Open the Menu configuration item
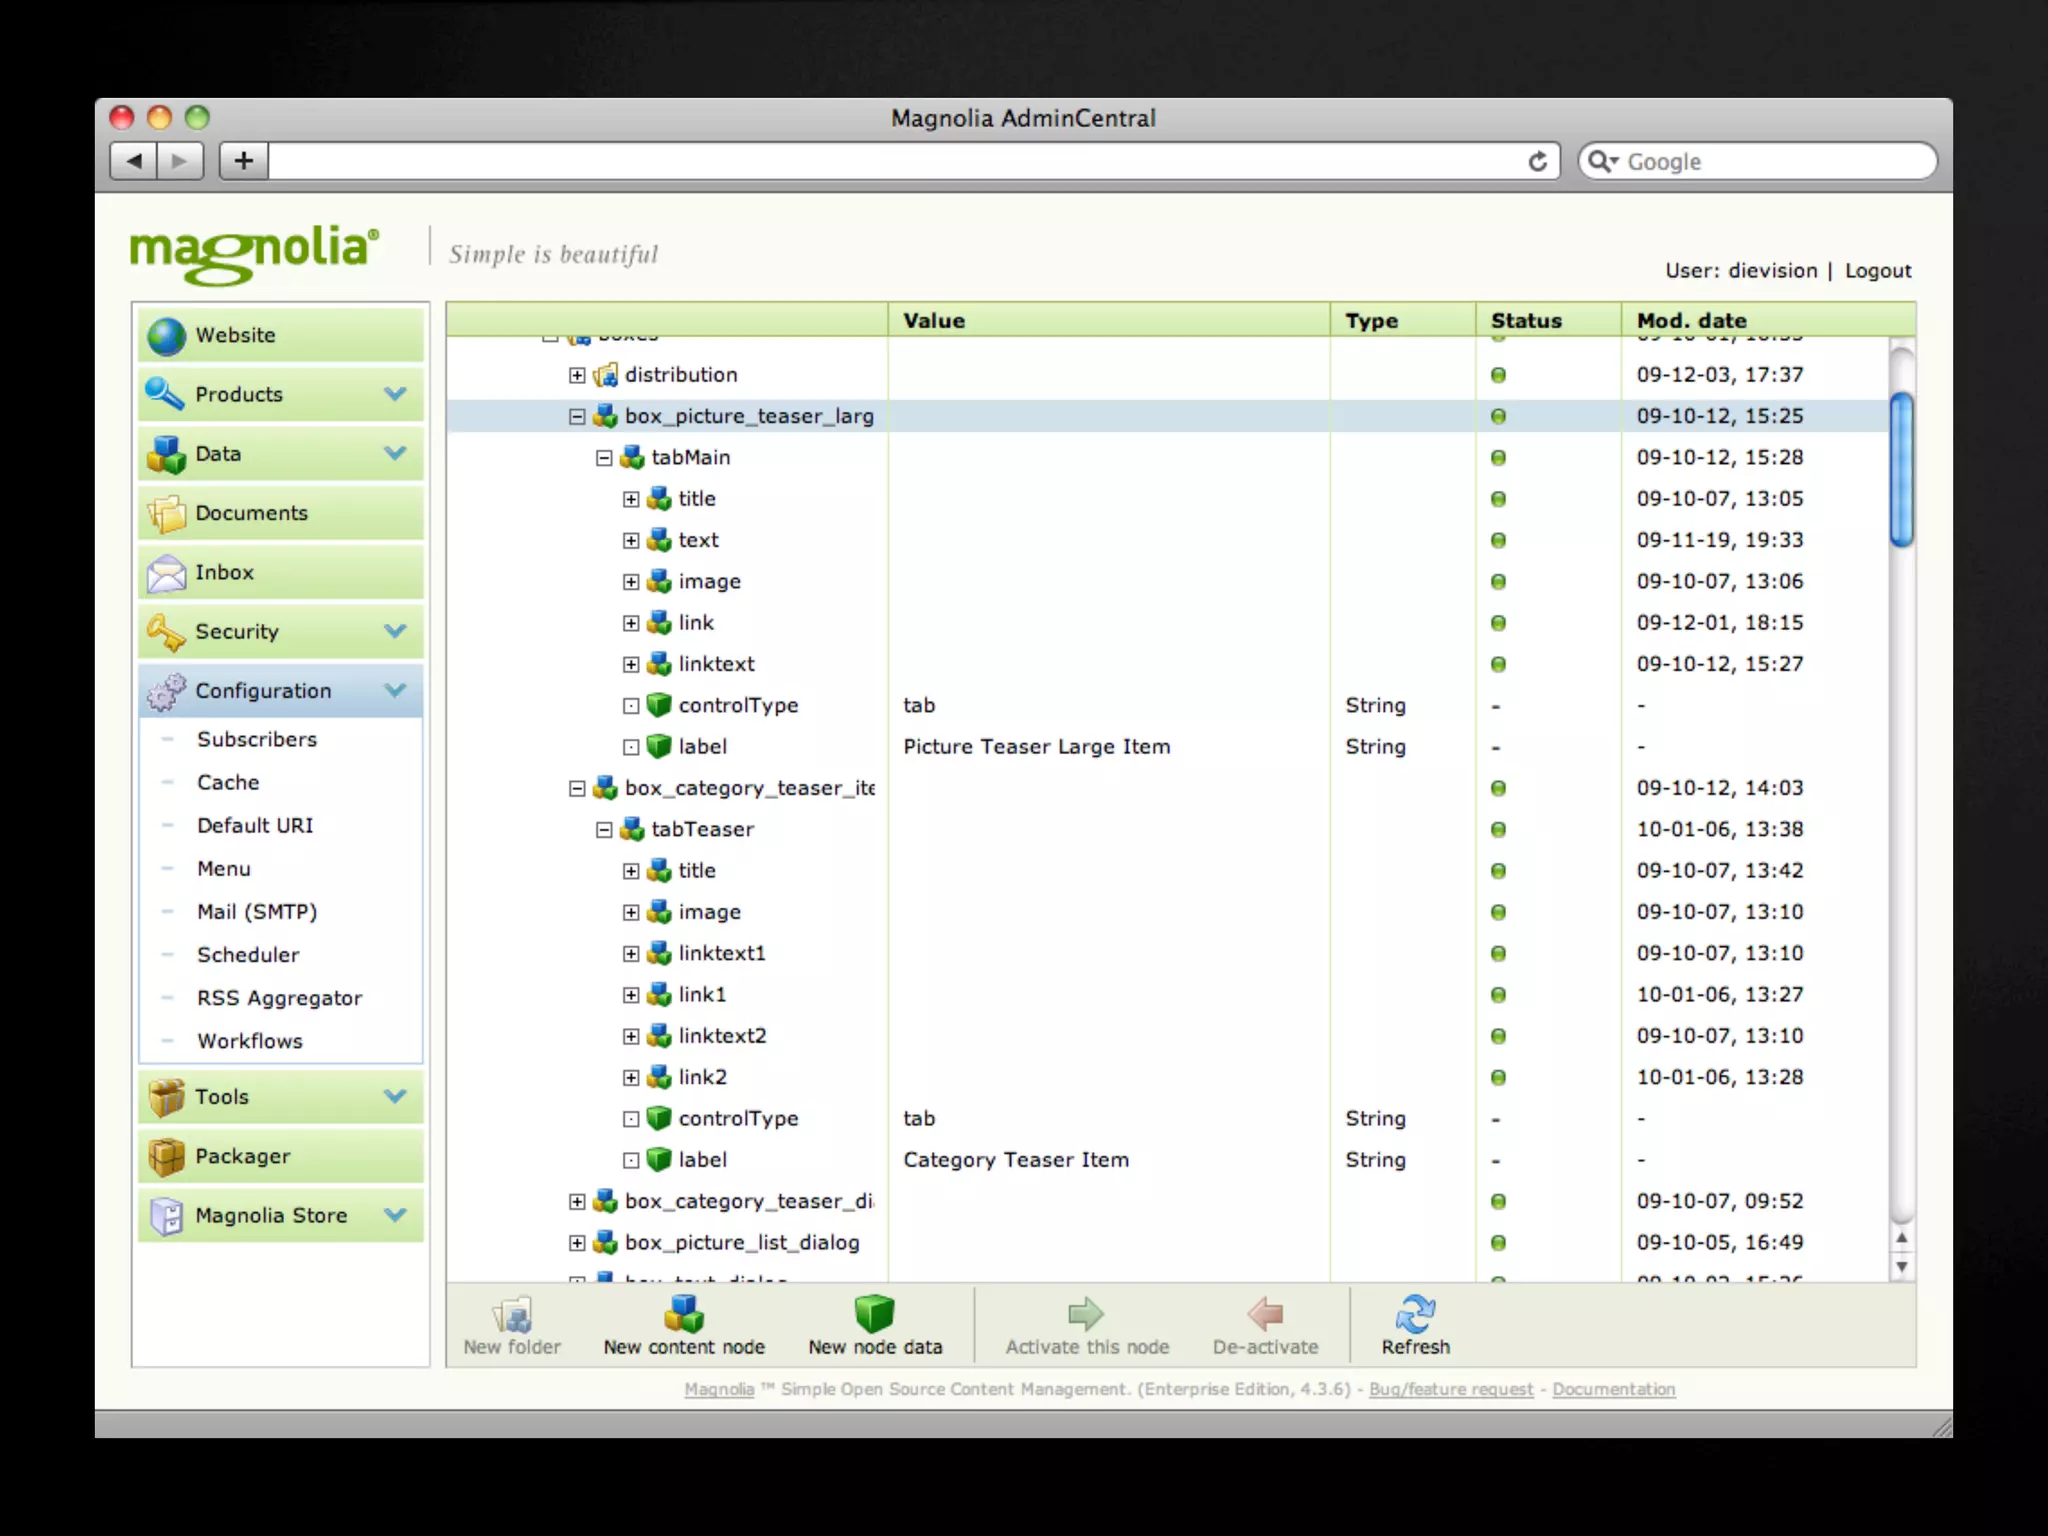 point(224,869)
